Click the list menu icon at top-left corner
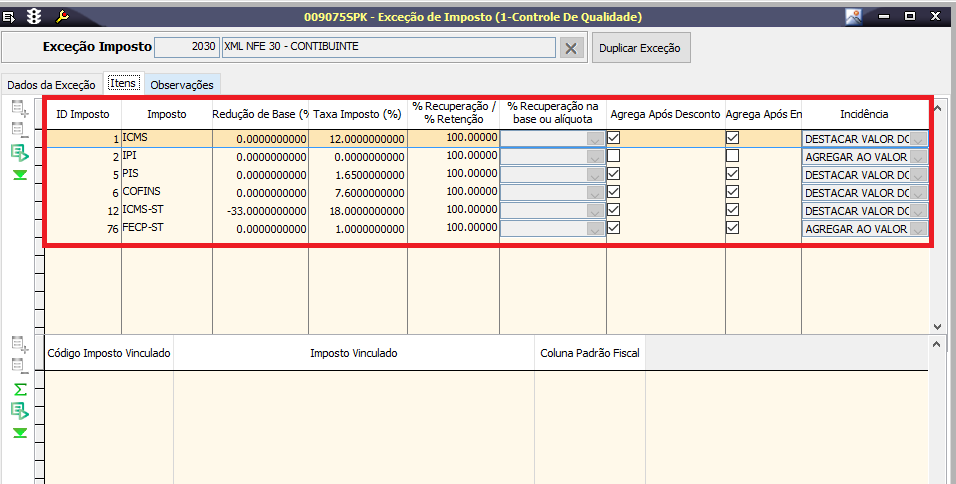Image resolution: width=956 pixels, height=484 pixels. click(x=10, y=16)
